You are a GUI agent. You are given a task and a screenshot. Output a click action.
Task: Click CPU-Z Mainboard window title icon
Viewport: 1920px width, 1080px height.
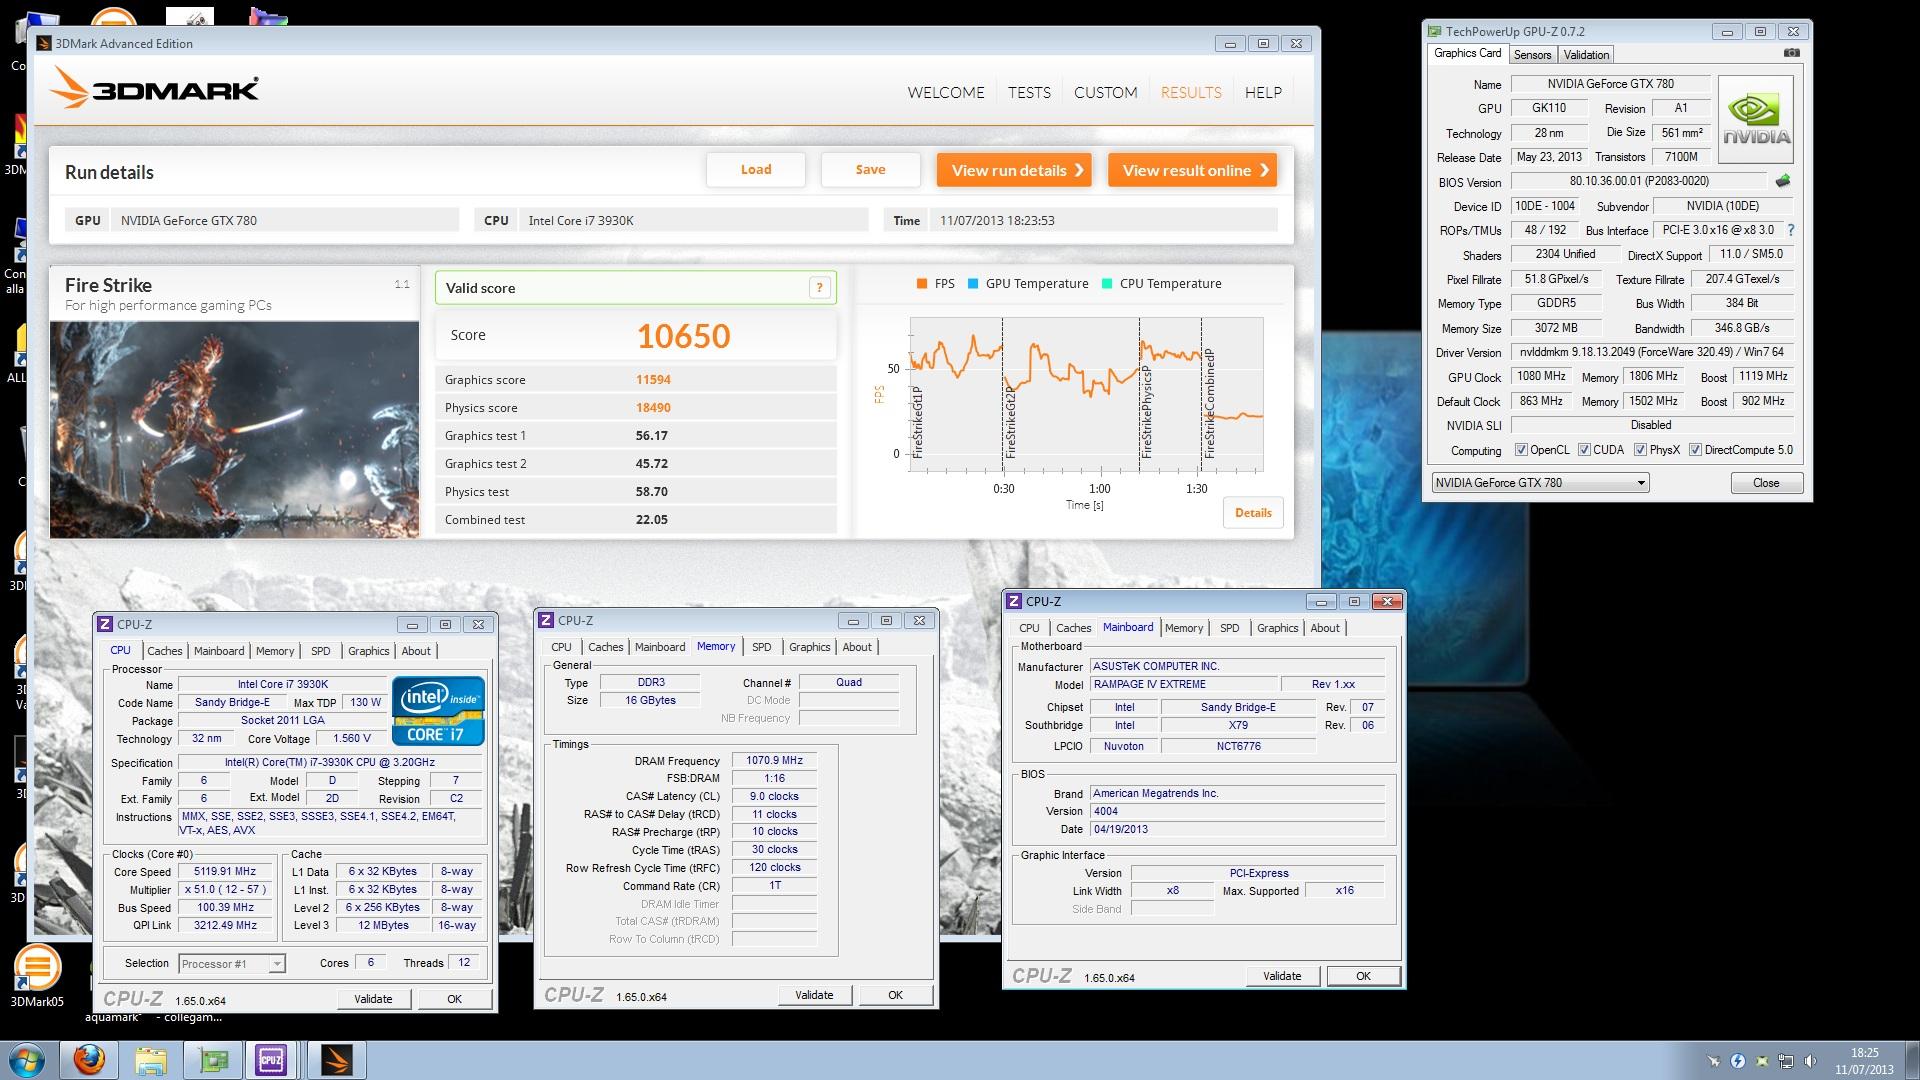pyautogui.click(x=1014, y=601)
